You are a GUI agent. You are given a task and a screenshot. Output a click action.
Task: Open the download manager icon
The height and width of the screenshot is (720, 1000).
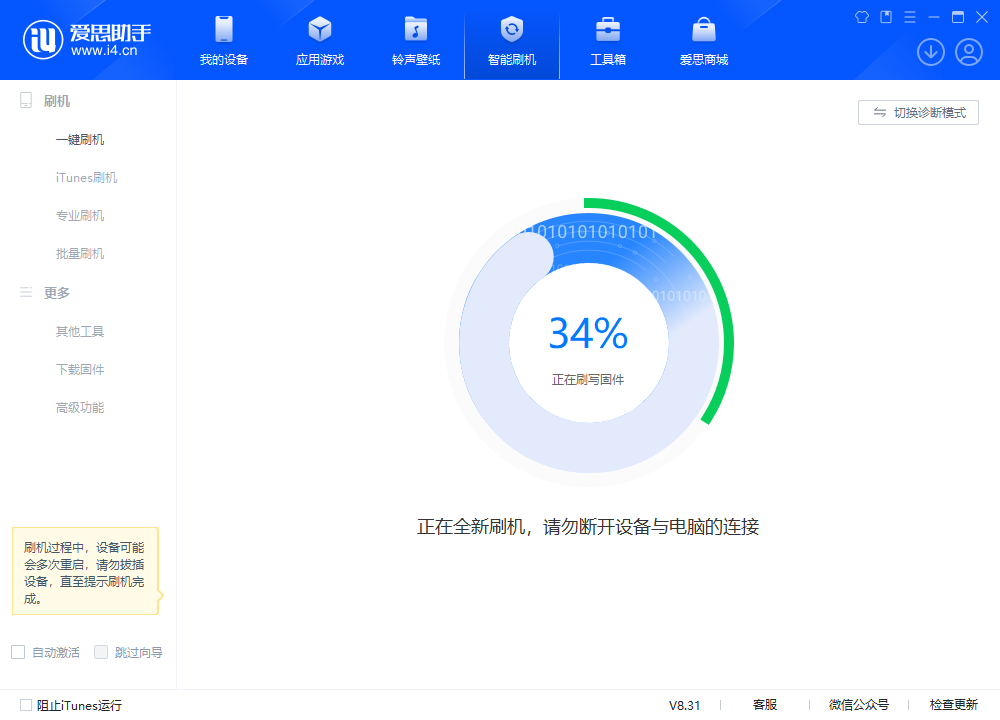pos(931,52)
